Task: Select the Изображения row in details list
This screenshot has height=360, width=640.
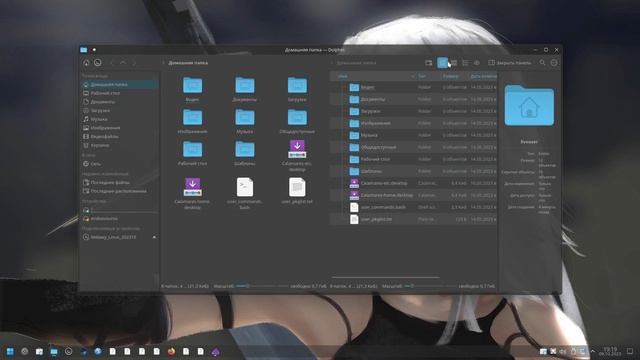Action: click(413, 123)
